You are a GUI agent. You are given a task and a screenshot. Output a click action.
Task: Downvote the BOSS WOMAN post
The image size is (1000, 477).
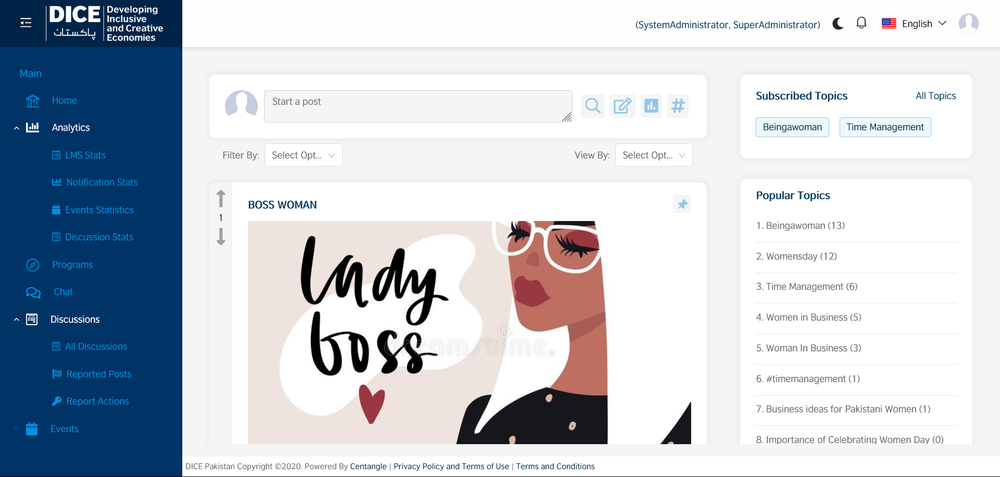click(x=221, y=237)
